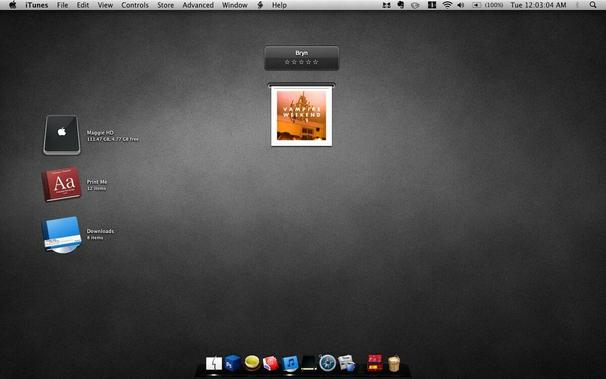606x379 pixels.
Task: Open the Advanced menu
Action: click(198, 5)
